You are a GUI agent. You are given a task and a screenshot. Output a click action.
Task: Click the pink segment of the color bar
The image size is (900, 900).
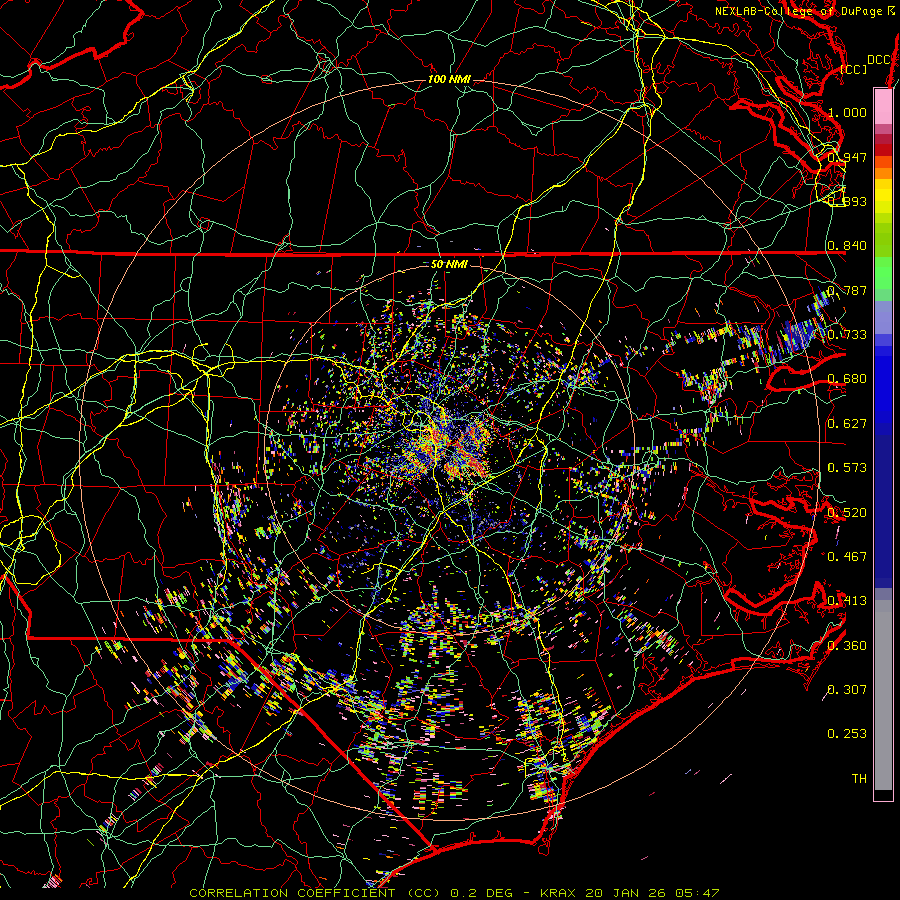click(x=883, y=107)
